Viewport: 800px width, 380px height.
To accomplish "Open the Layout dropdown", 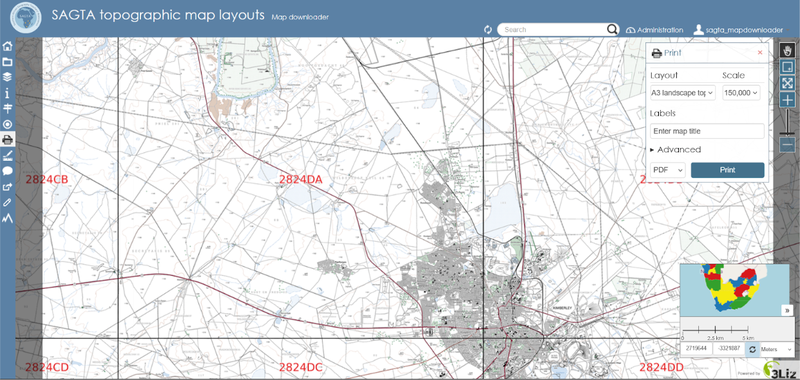I will click(x=683, y=93).
